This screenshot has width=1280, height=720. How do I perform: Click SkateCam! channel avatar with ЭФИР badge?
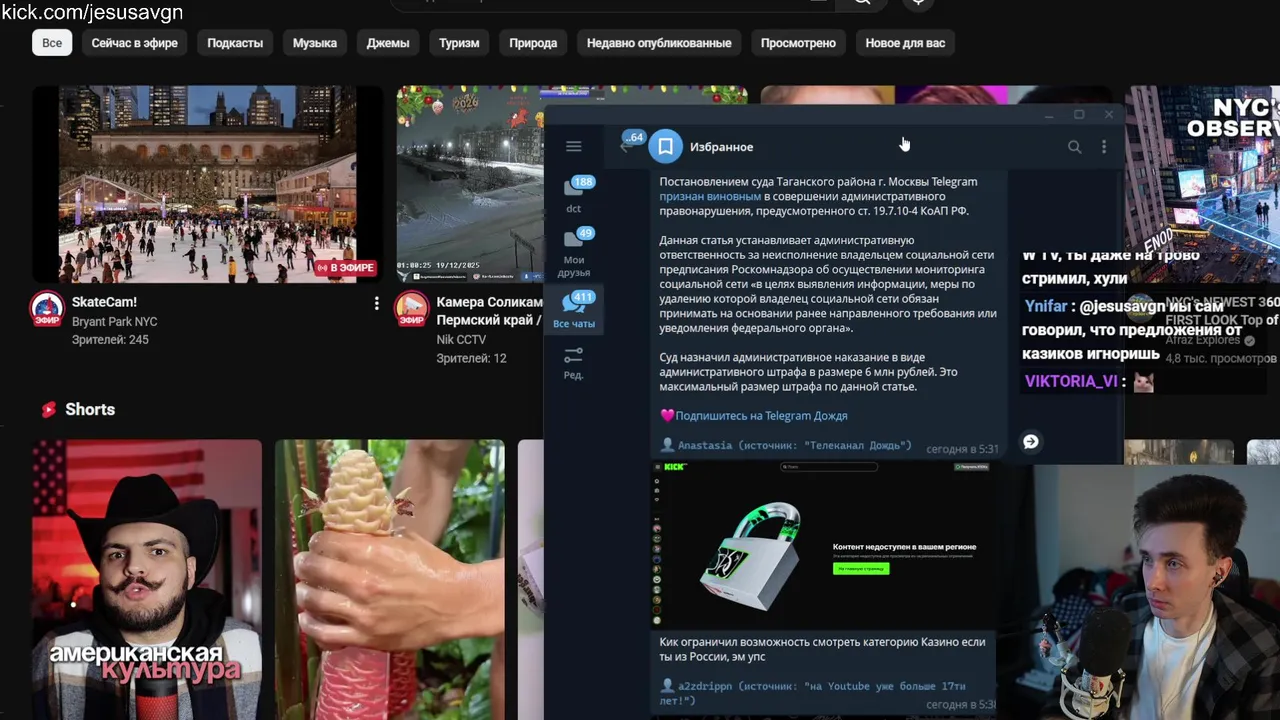(x=47, y=309)
